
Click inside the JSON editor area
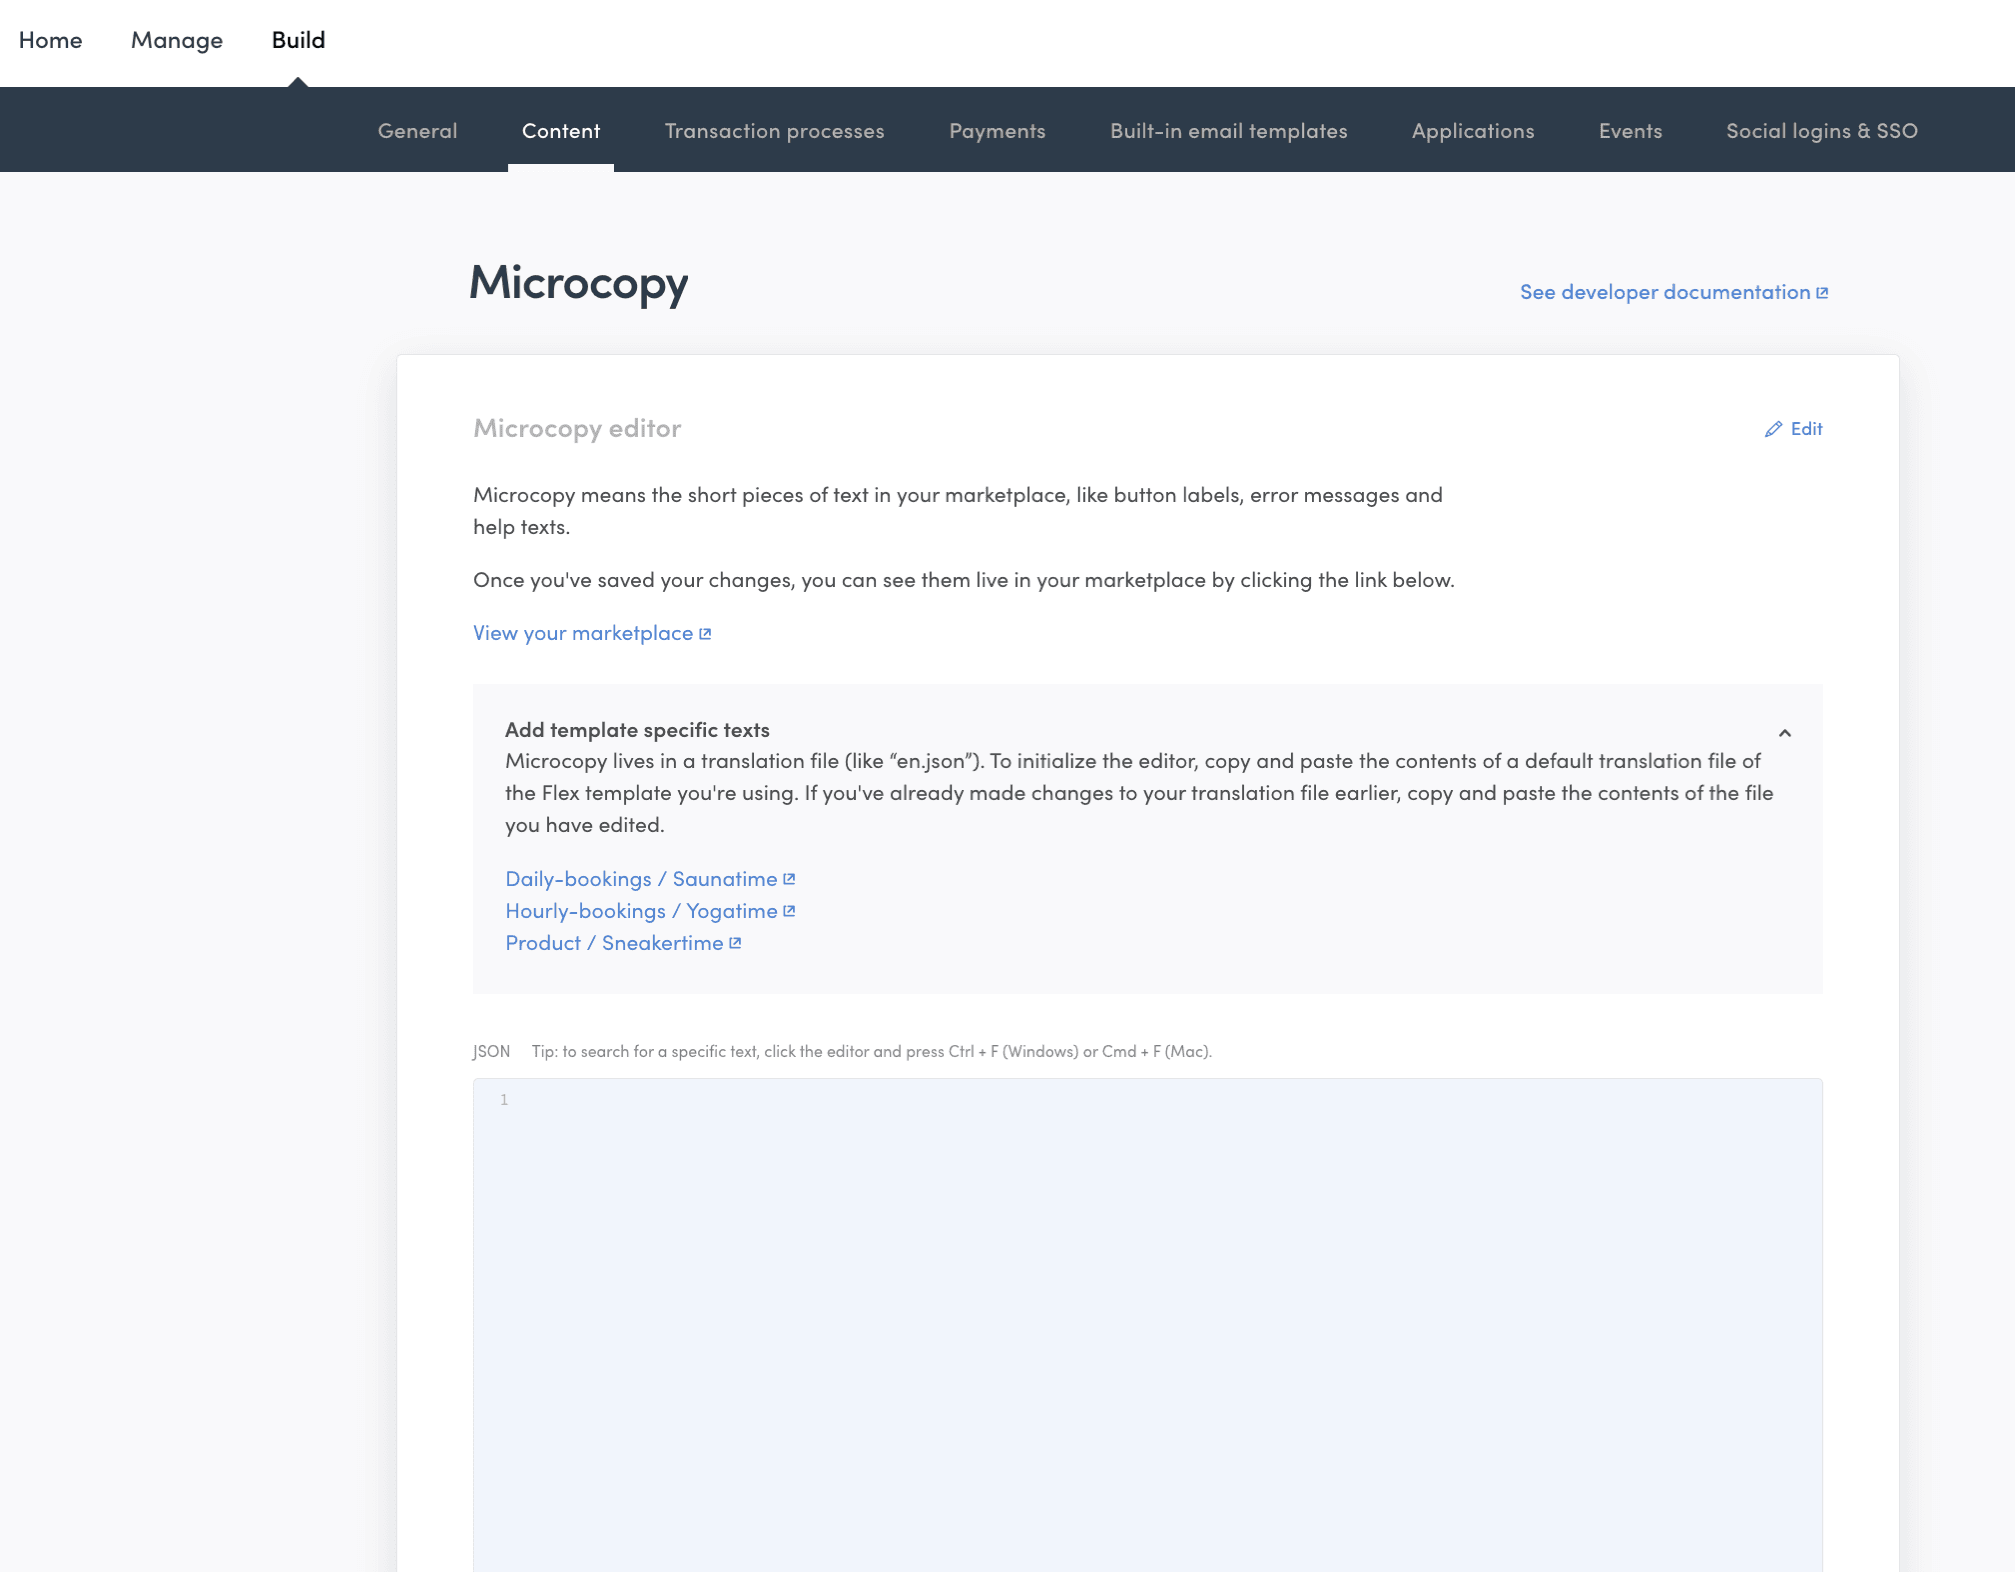[x=1147, y=1320]
